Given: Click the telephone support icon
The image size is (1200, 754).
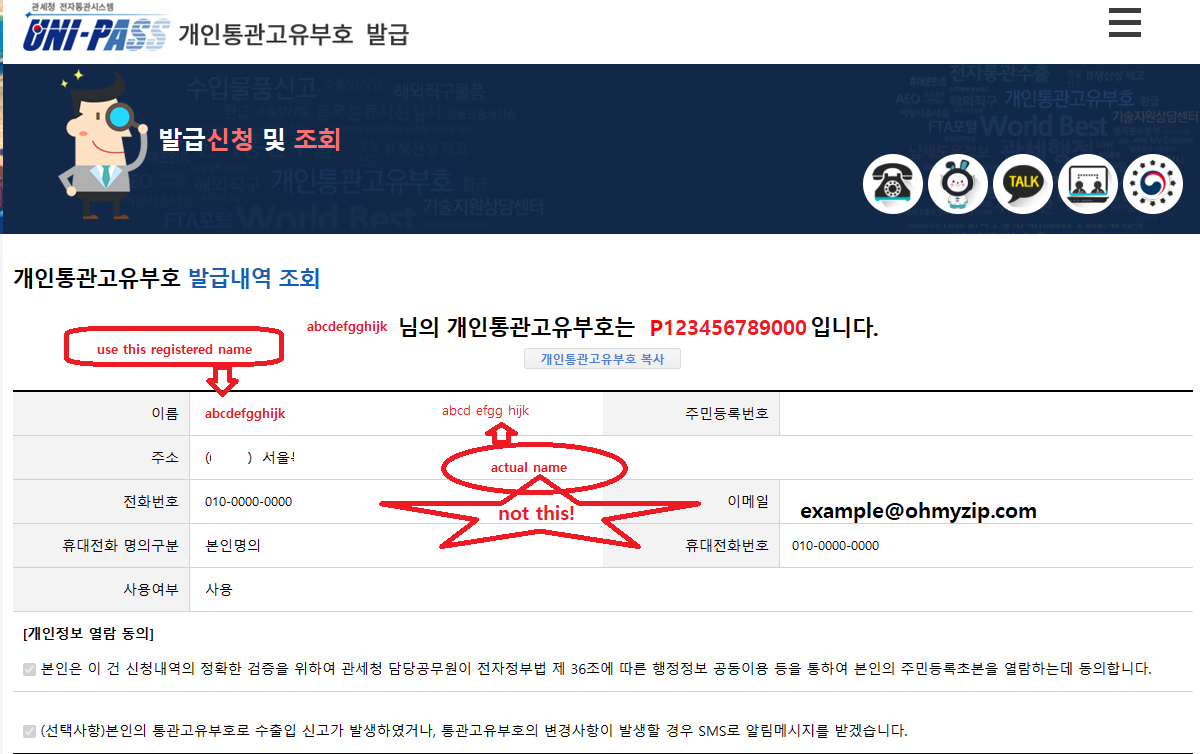Looking at the screenshot, I should pyautogui.click(x=892, y=184).
